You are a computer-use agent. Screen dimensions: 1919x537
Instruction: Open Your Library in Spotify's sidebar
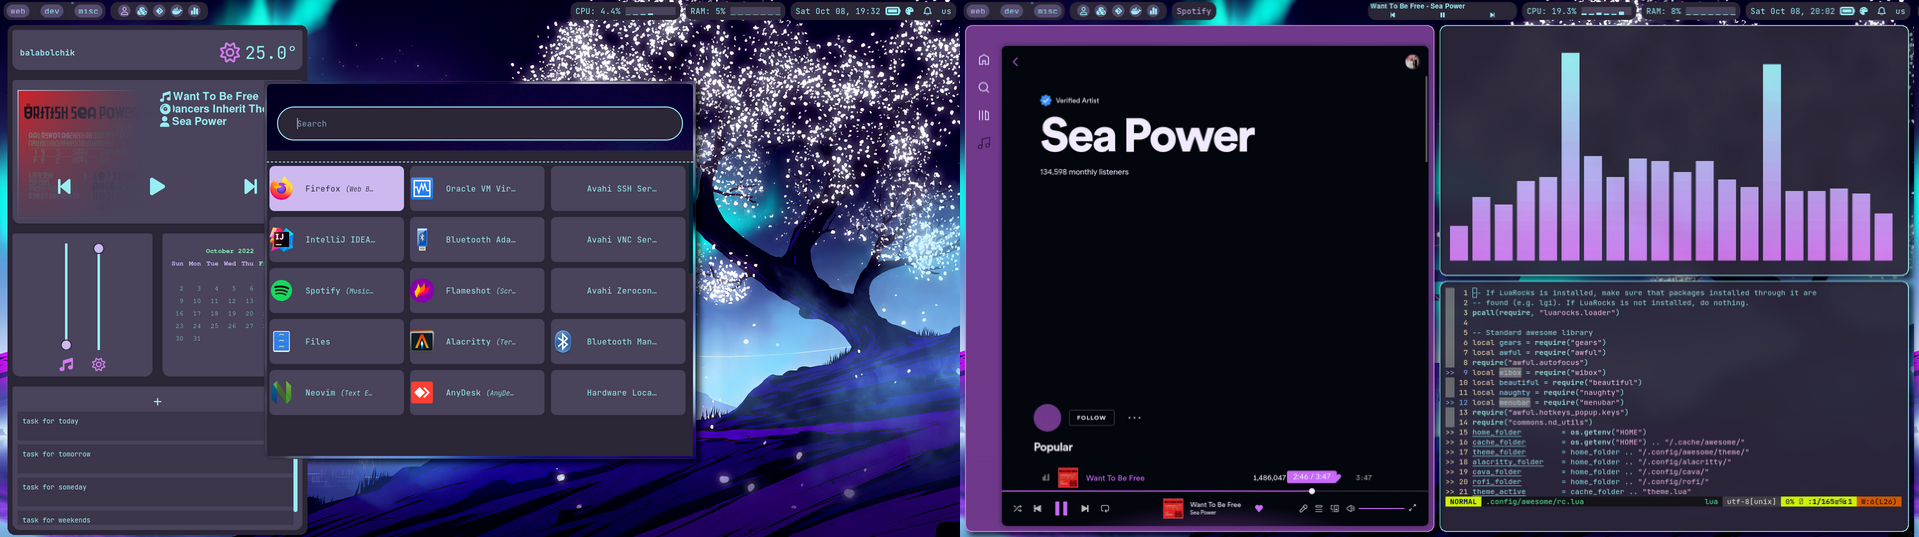[x=984, y=115]
